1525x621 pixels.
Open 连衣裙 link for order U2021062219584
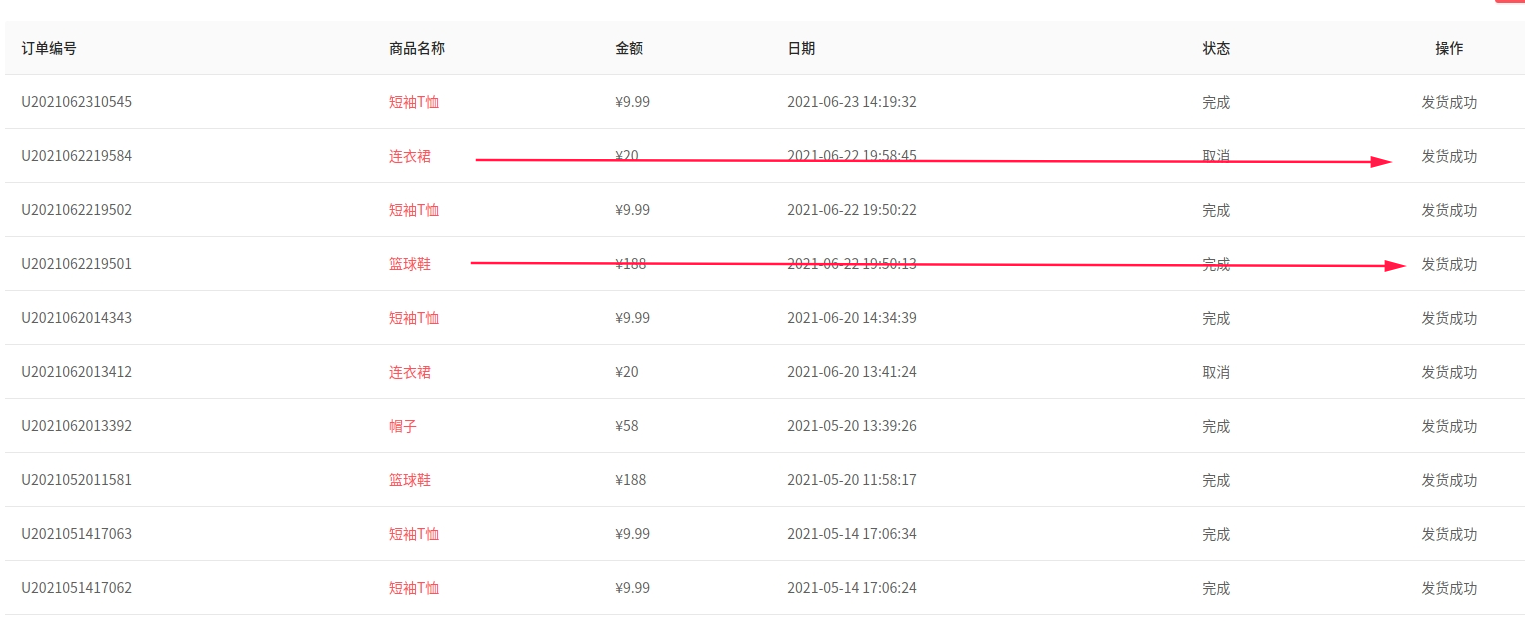[x=410, y=156]
